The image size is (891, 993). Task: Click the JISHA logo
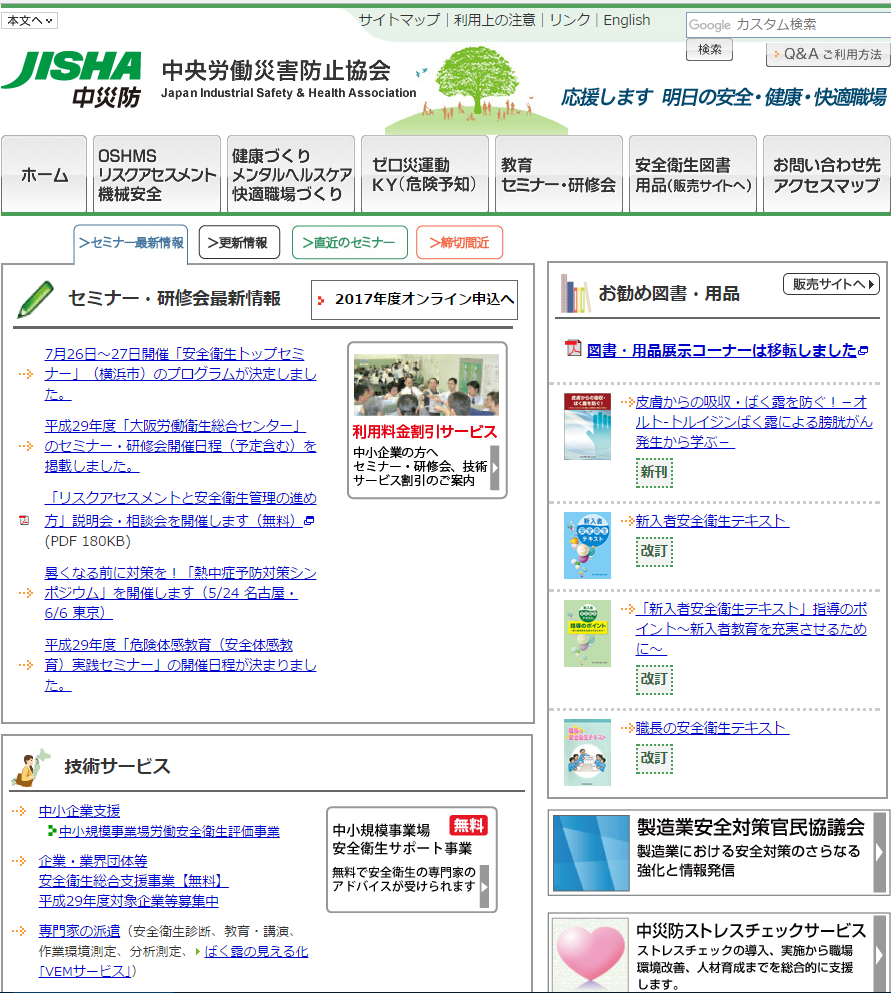[72, 78]
